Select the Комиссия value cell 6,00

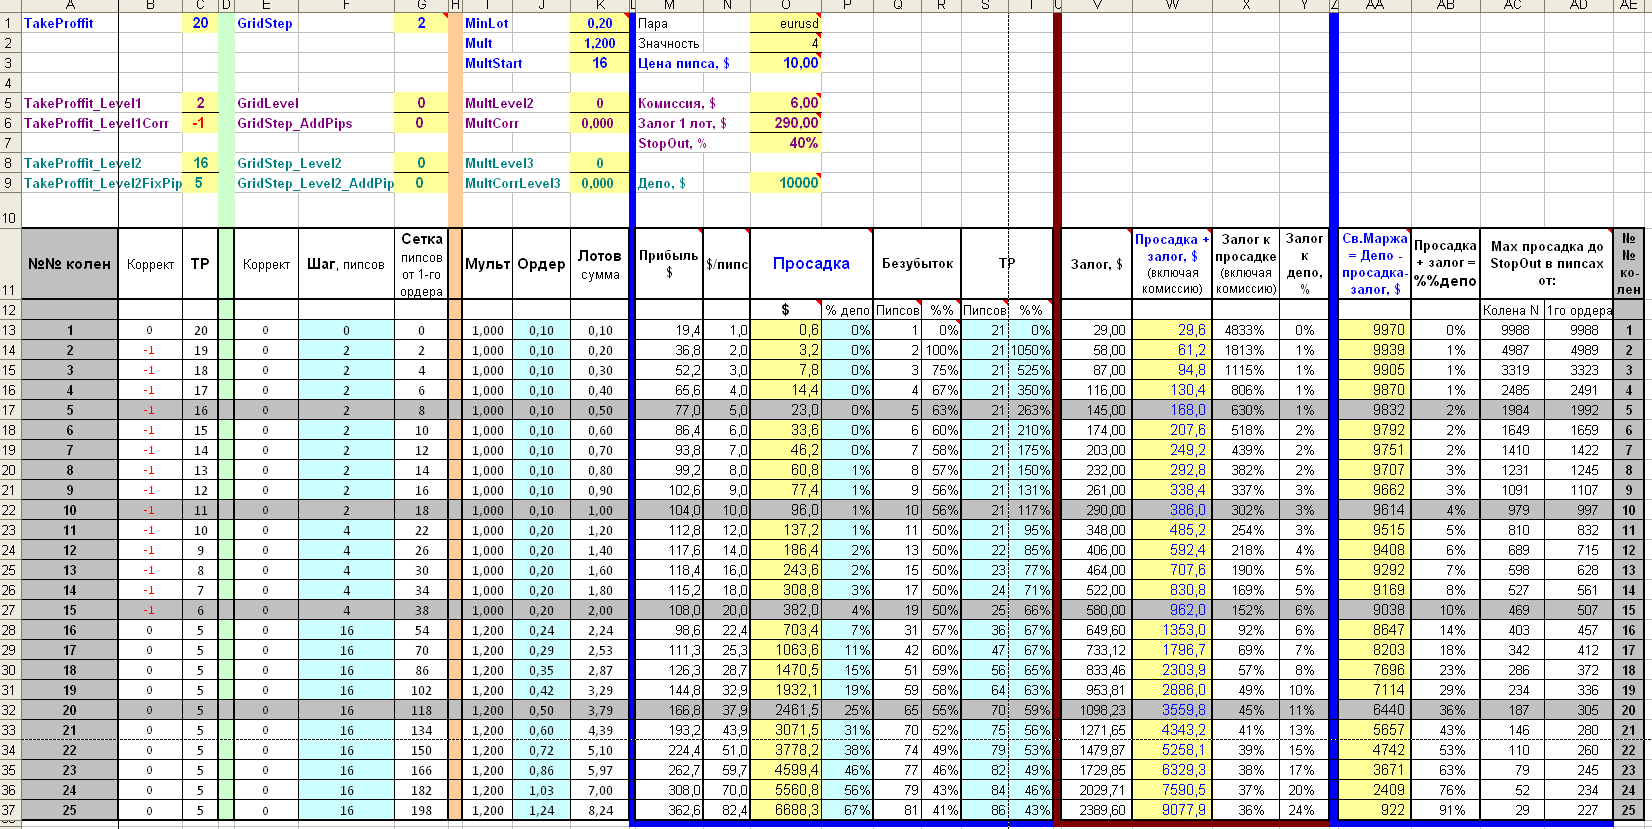[x=785, y=103]
